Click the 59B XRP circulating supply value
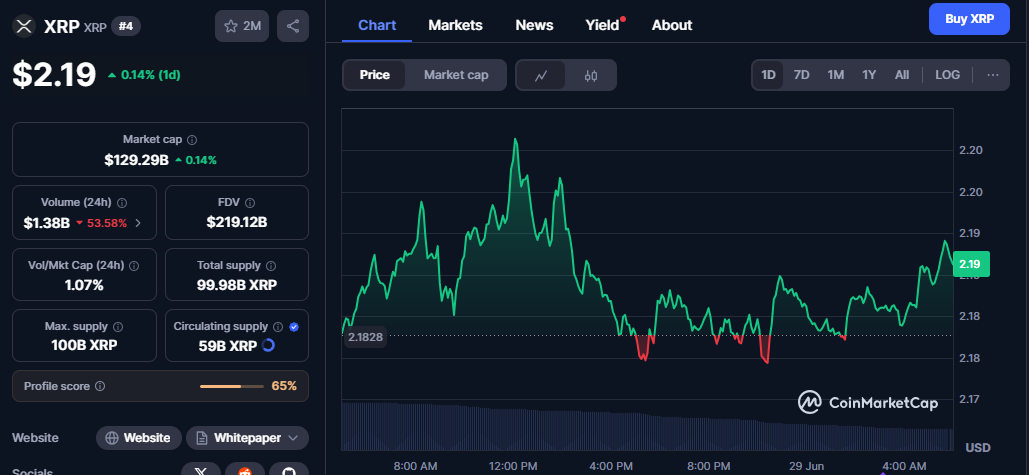The width and height of the screenshot is (1029, 475). tap(227, 344)
